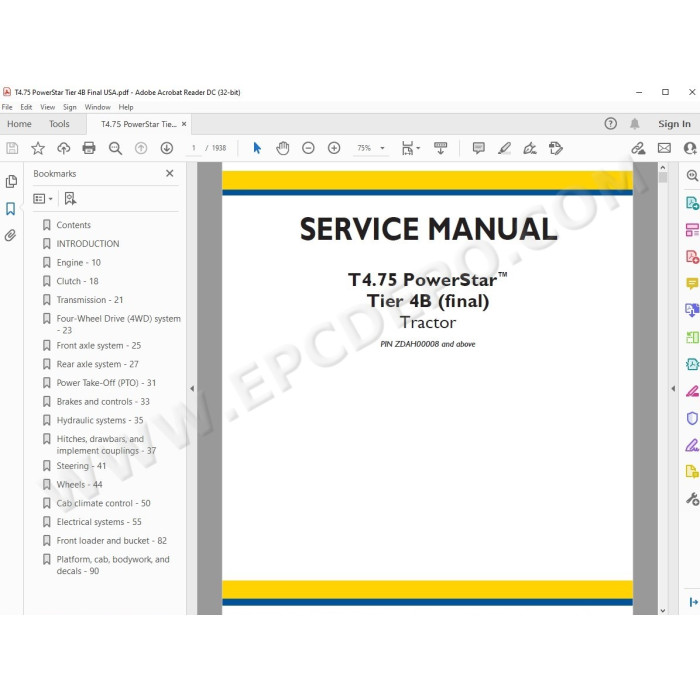The height and width of the screenshot is (700, 700).
Task: Add a comment sticky note
Action: tap(478, 148)
